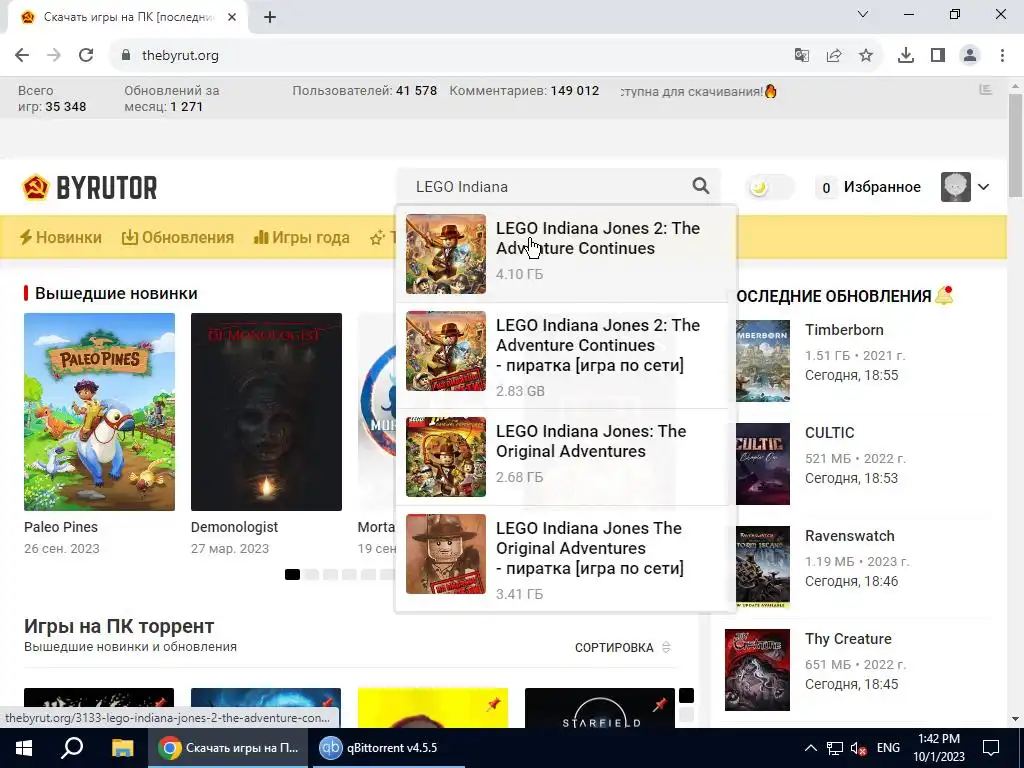
Task: Open Windows taskbar search
Action: click(72, 748)
